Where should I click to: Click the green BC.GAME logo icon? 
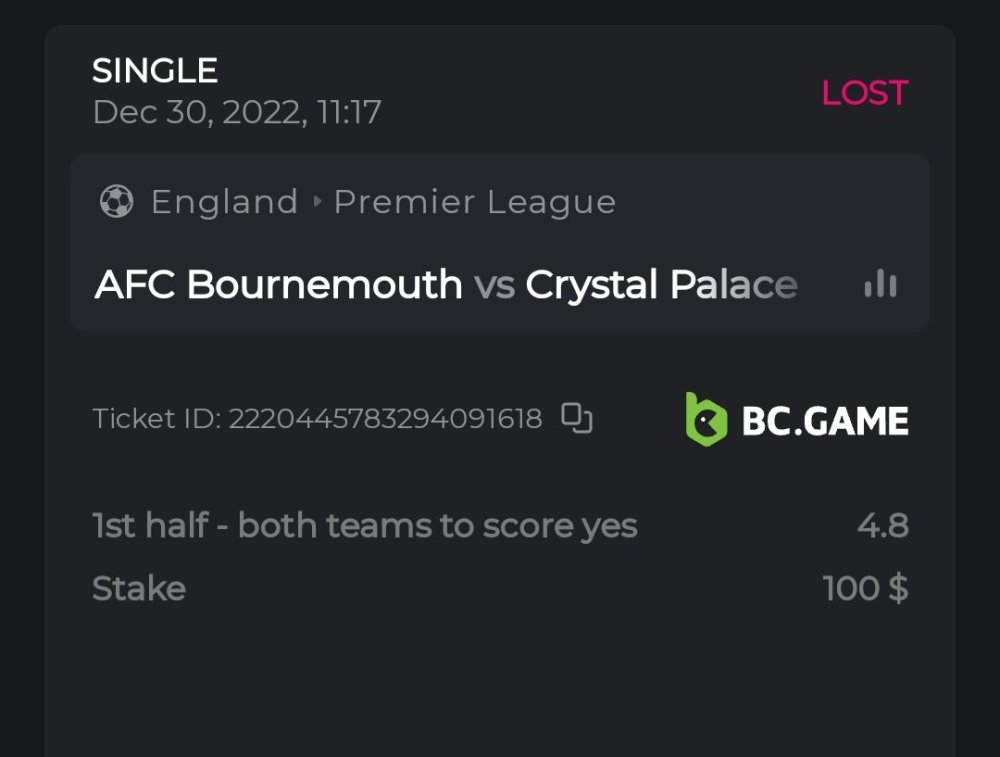coord(706,419)
